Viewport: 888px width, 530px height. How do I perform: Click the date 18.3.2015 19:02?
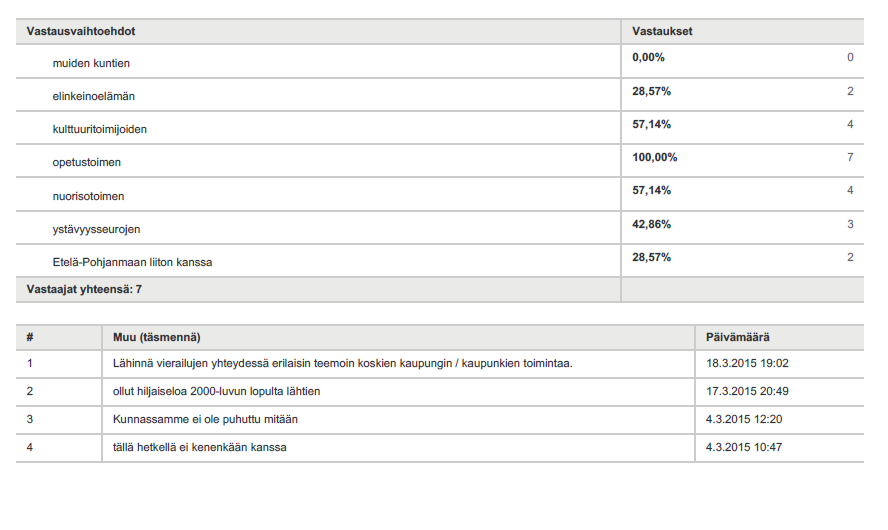click(x=747, y=364)
